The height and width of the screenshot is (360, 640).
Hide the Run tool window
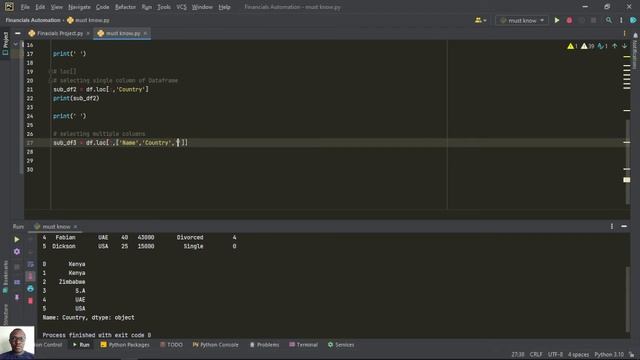tap(624, 227)
